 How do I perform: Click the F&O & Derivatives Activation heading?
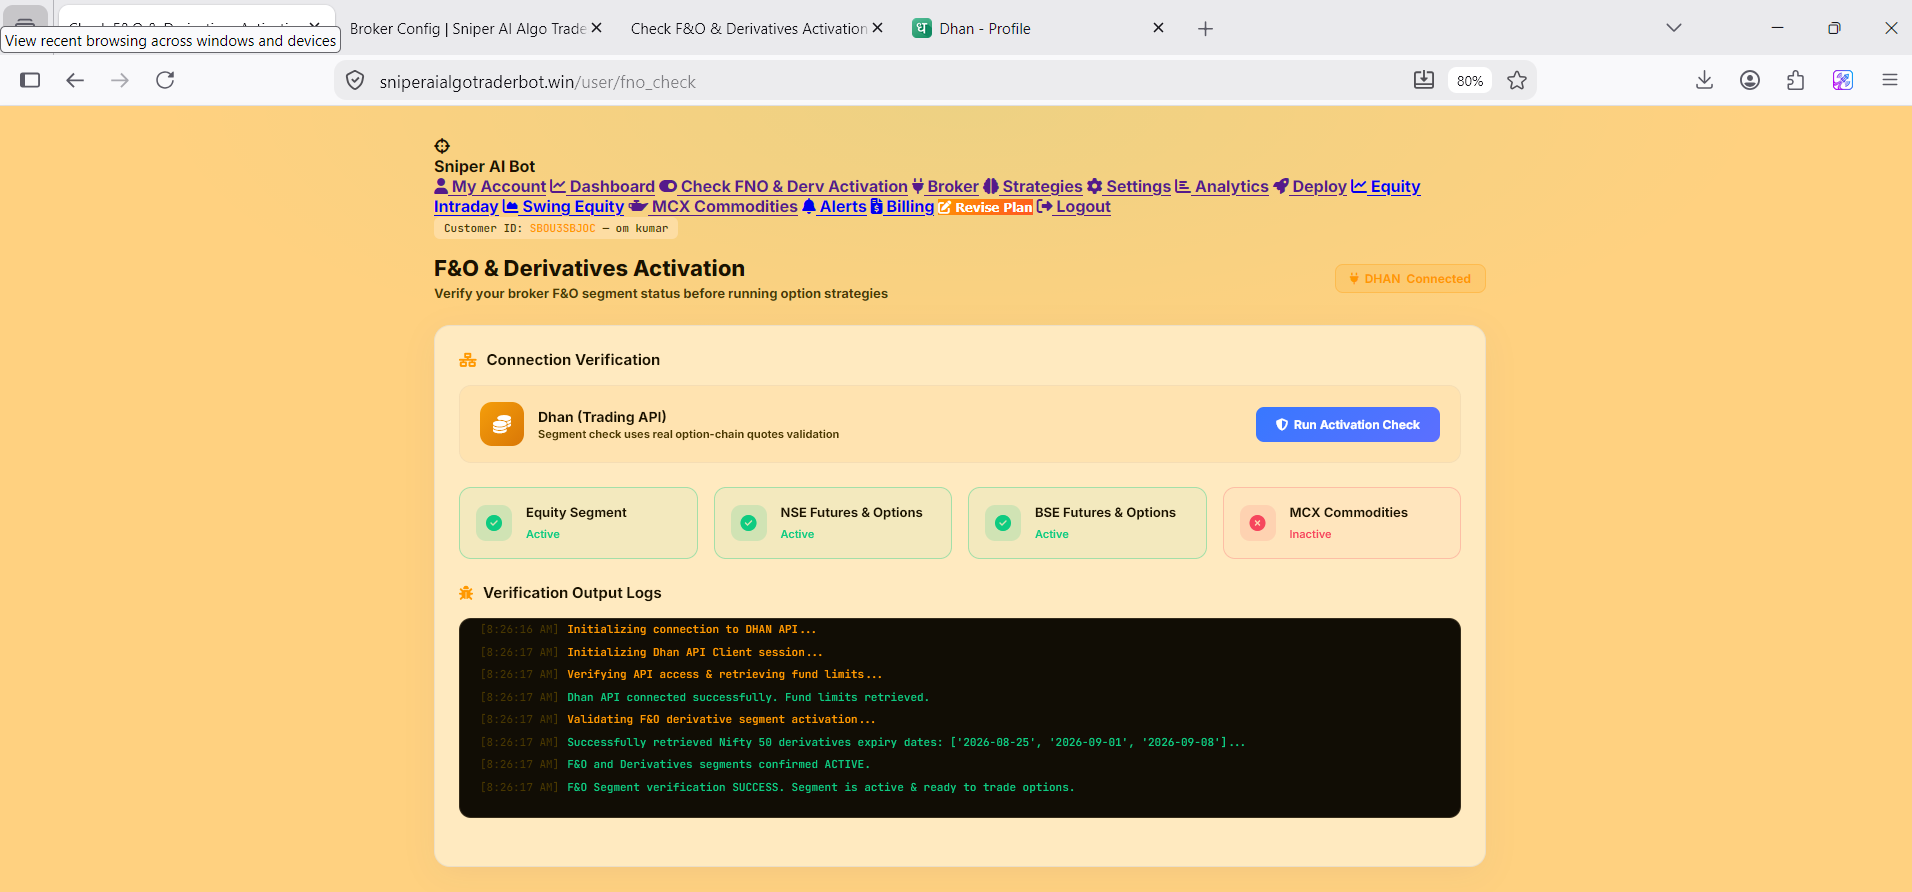click(589, 268)
